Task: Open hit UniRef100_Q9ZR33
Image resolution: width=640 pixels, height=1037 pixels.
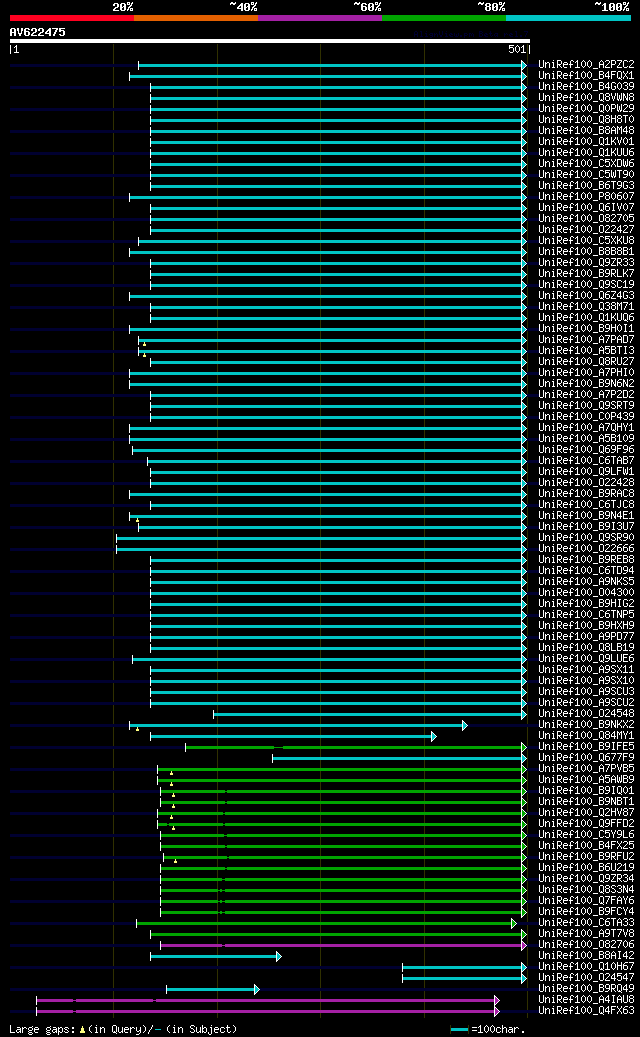Action: (x=586, y=263)
